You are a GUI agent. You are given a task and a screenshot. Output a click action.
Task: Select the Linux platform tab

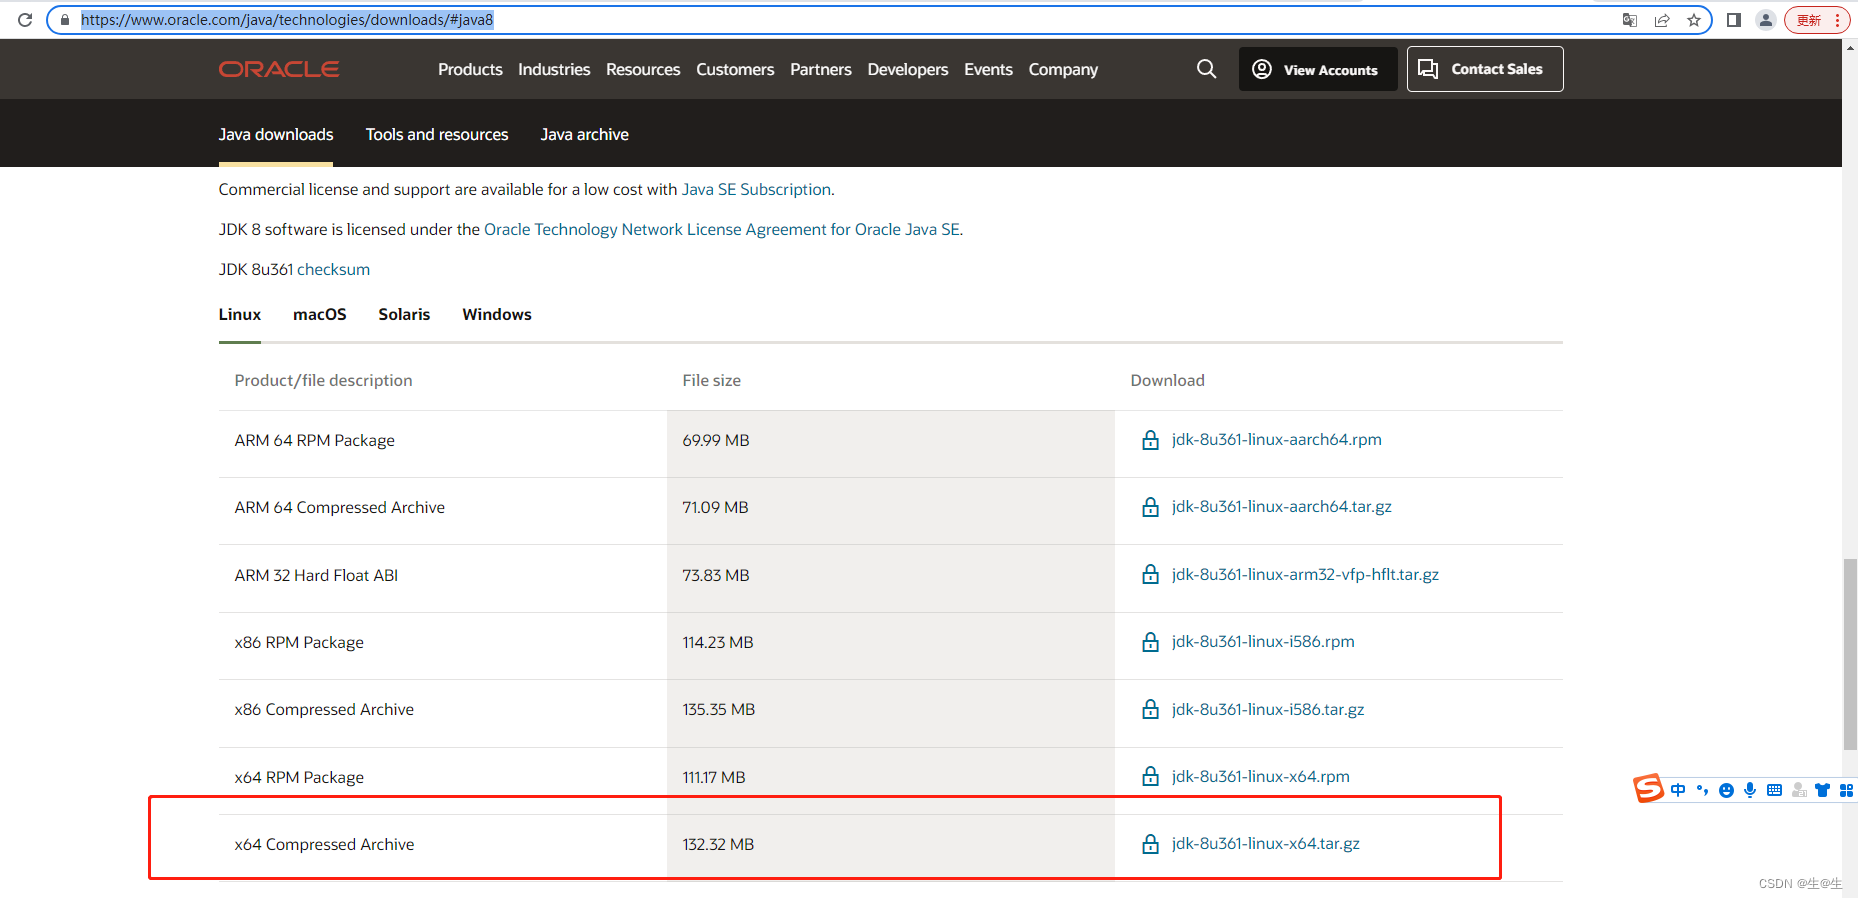pyautogui.click(x=240, y=314)
